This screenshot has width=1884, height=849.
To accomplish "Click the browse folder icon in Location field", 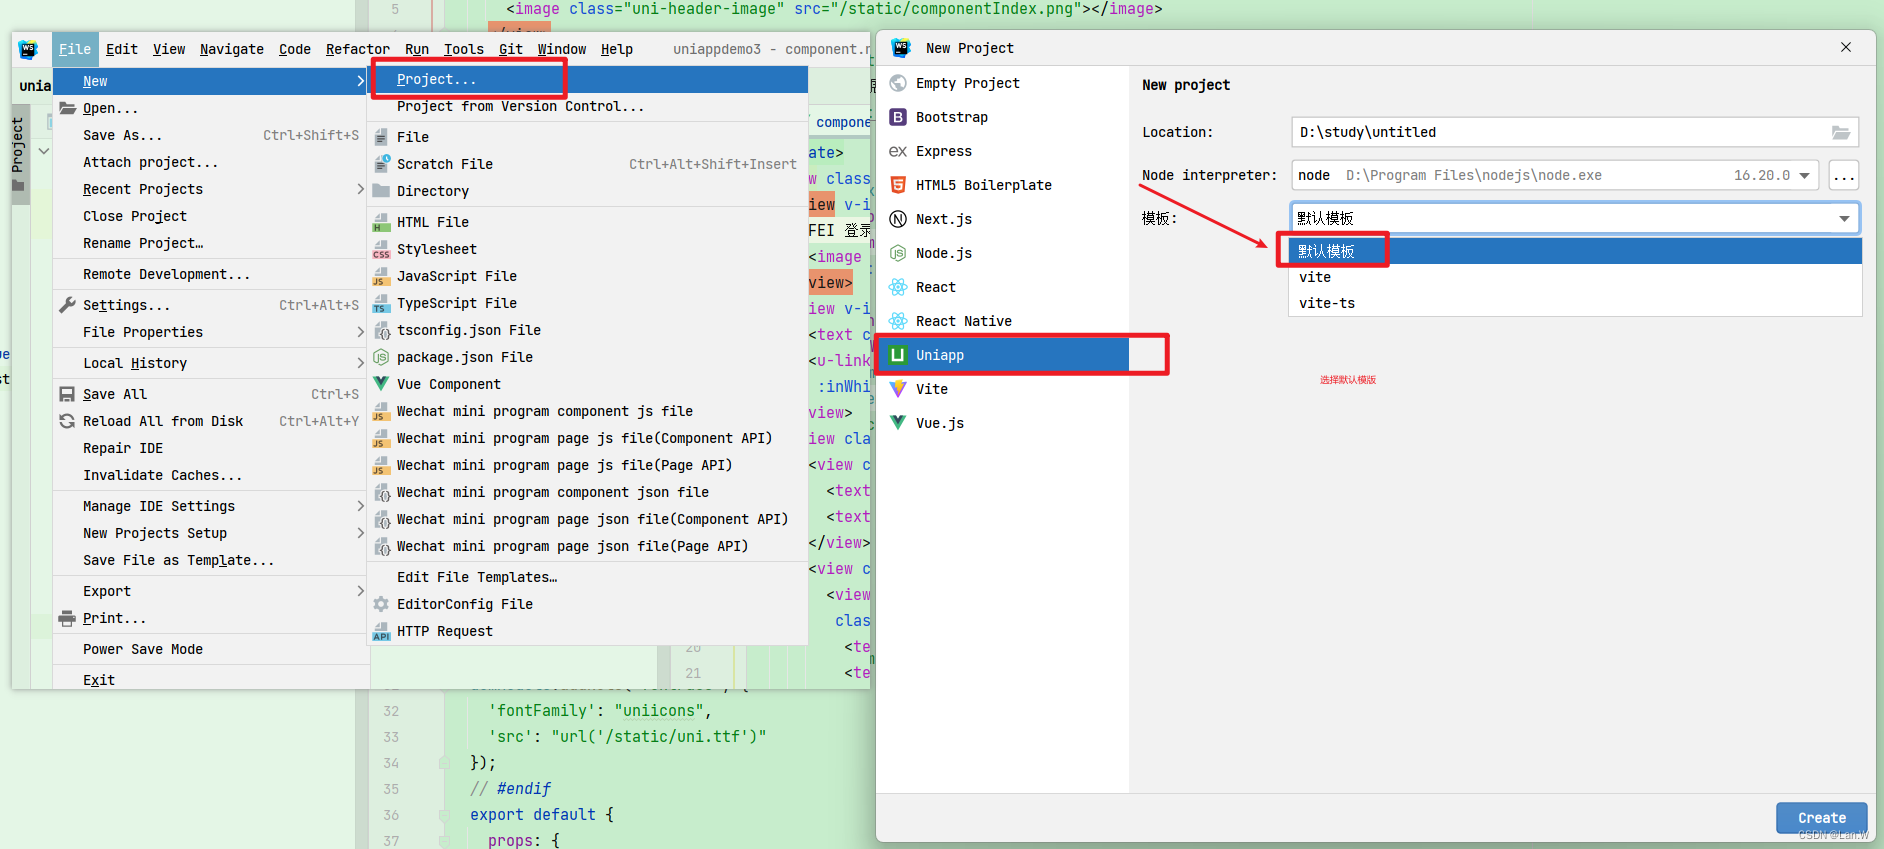I will coord(1840,132).
